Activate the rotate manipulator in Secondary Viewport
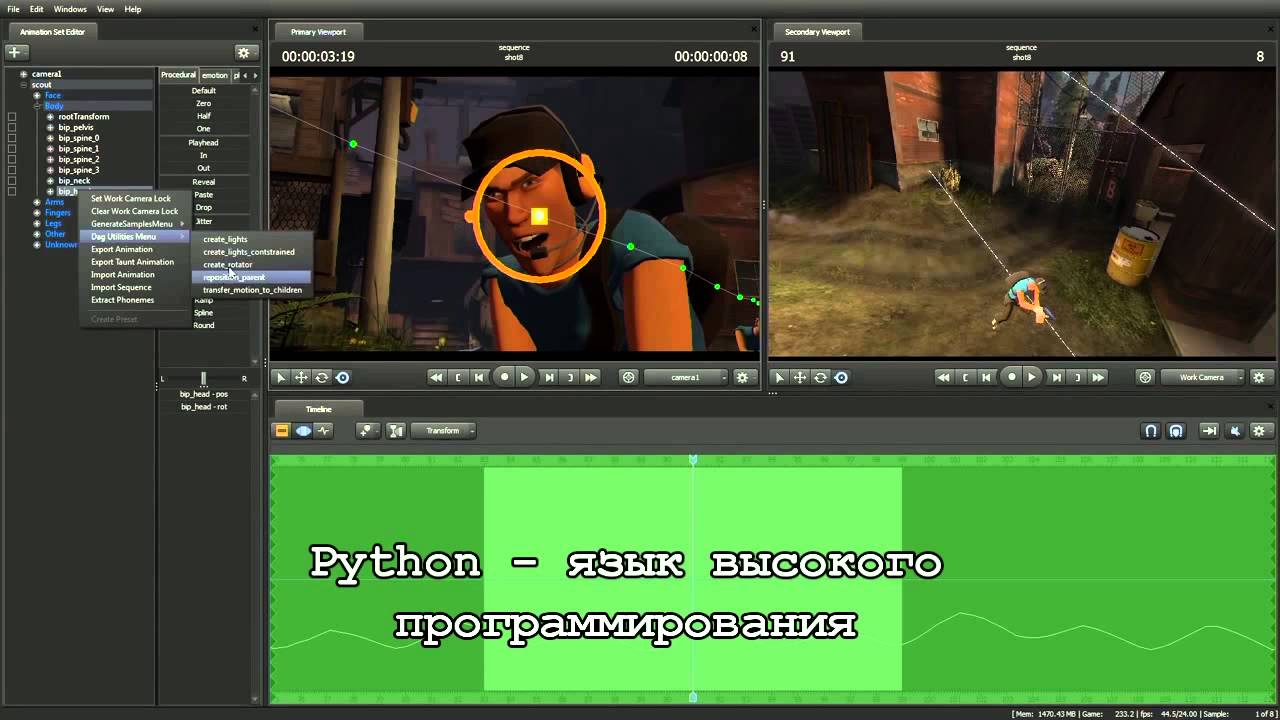 820,377
